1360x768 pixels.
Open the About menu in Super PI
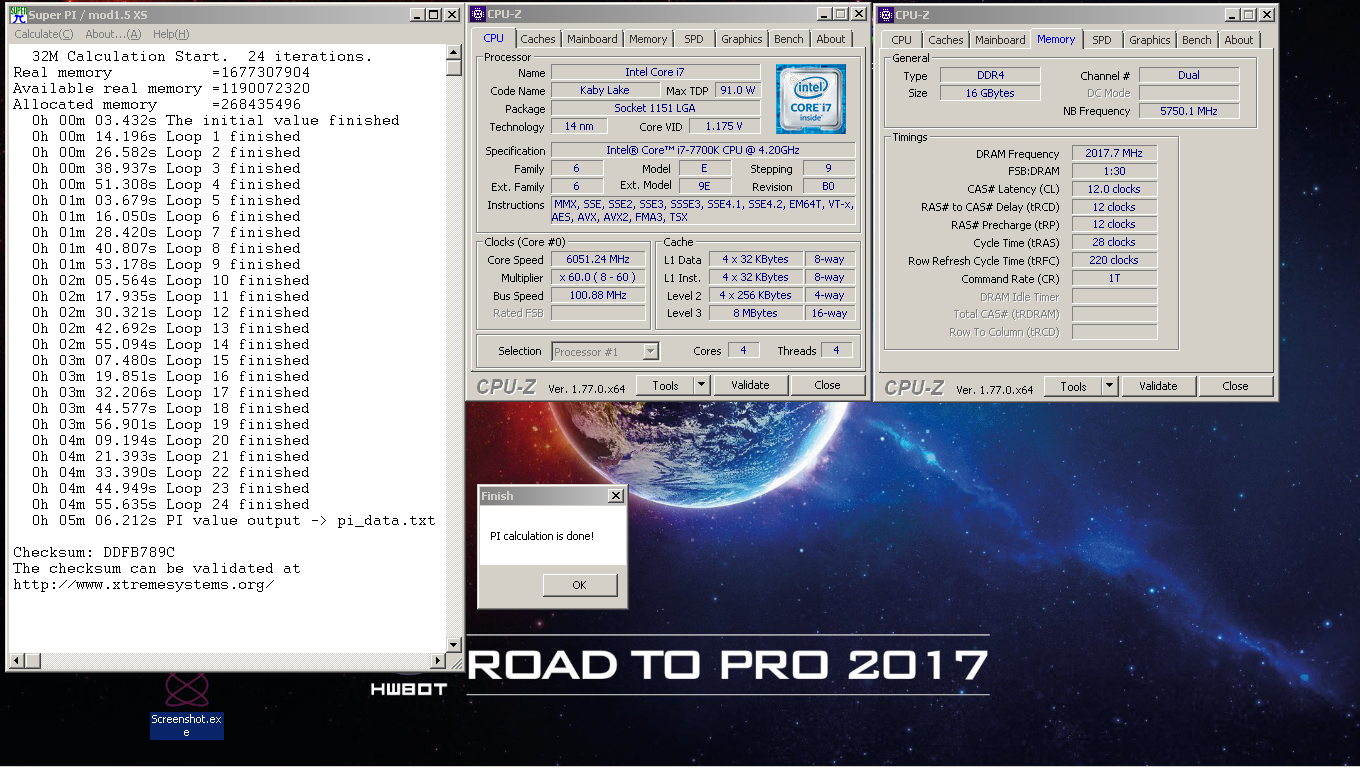(113, 34)
